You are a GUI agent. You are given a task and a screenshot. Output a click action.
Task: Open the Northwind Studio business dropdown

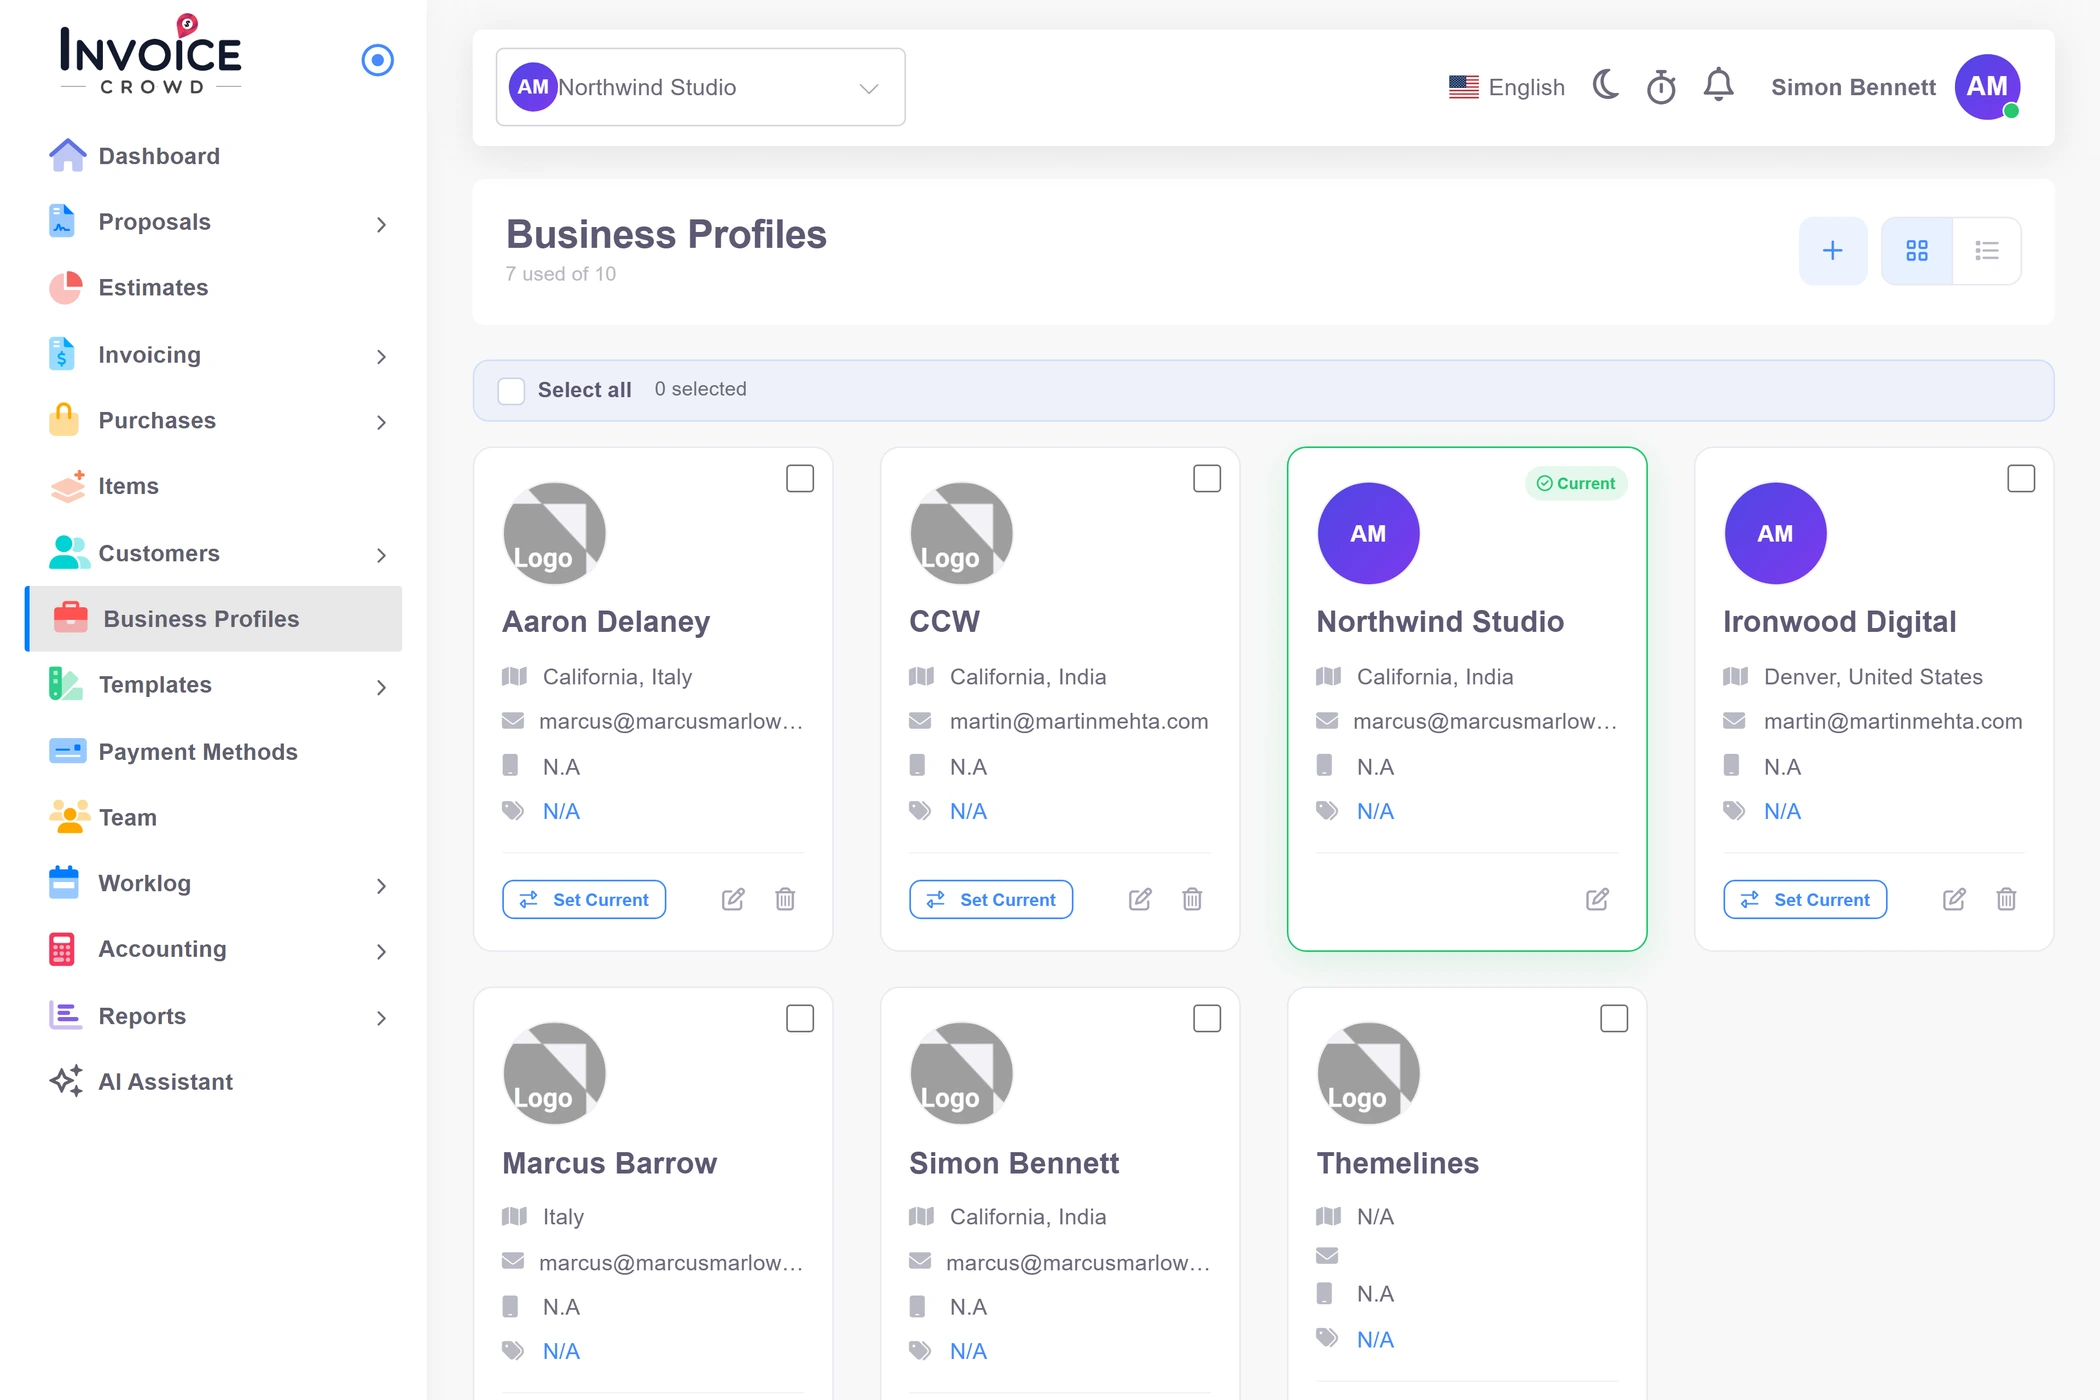click(700, 87)
